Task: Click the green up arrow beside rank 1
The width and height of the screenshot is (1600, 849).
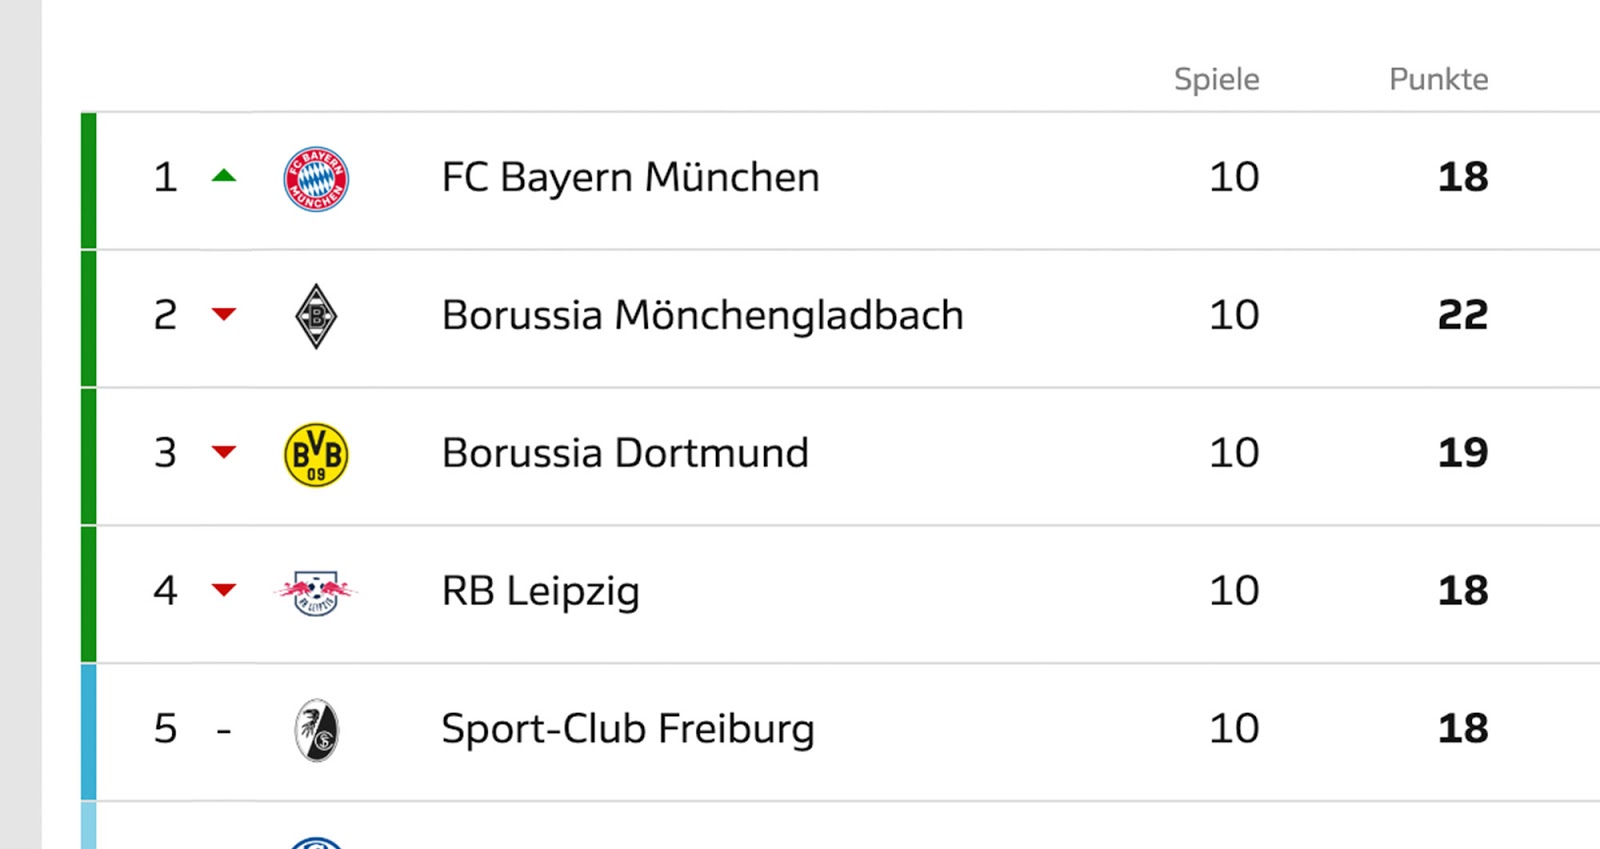Action: 224,176
